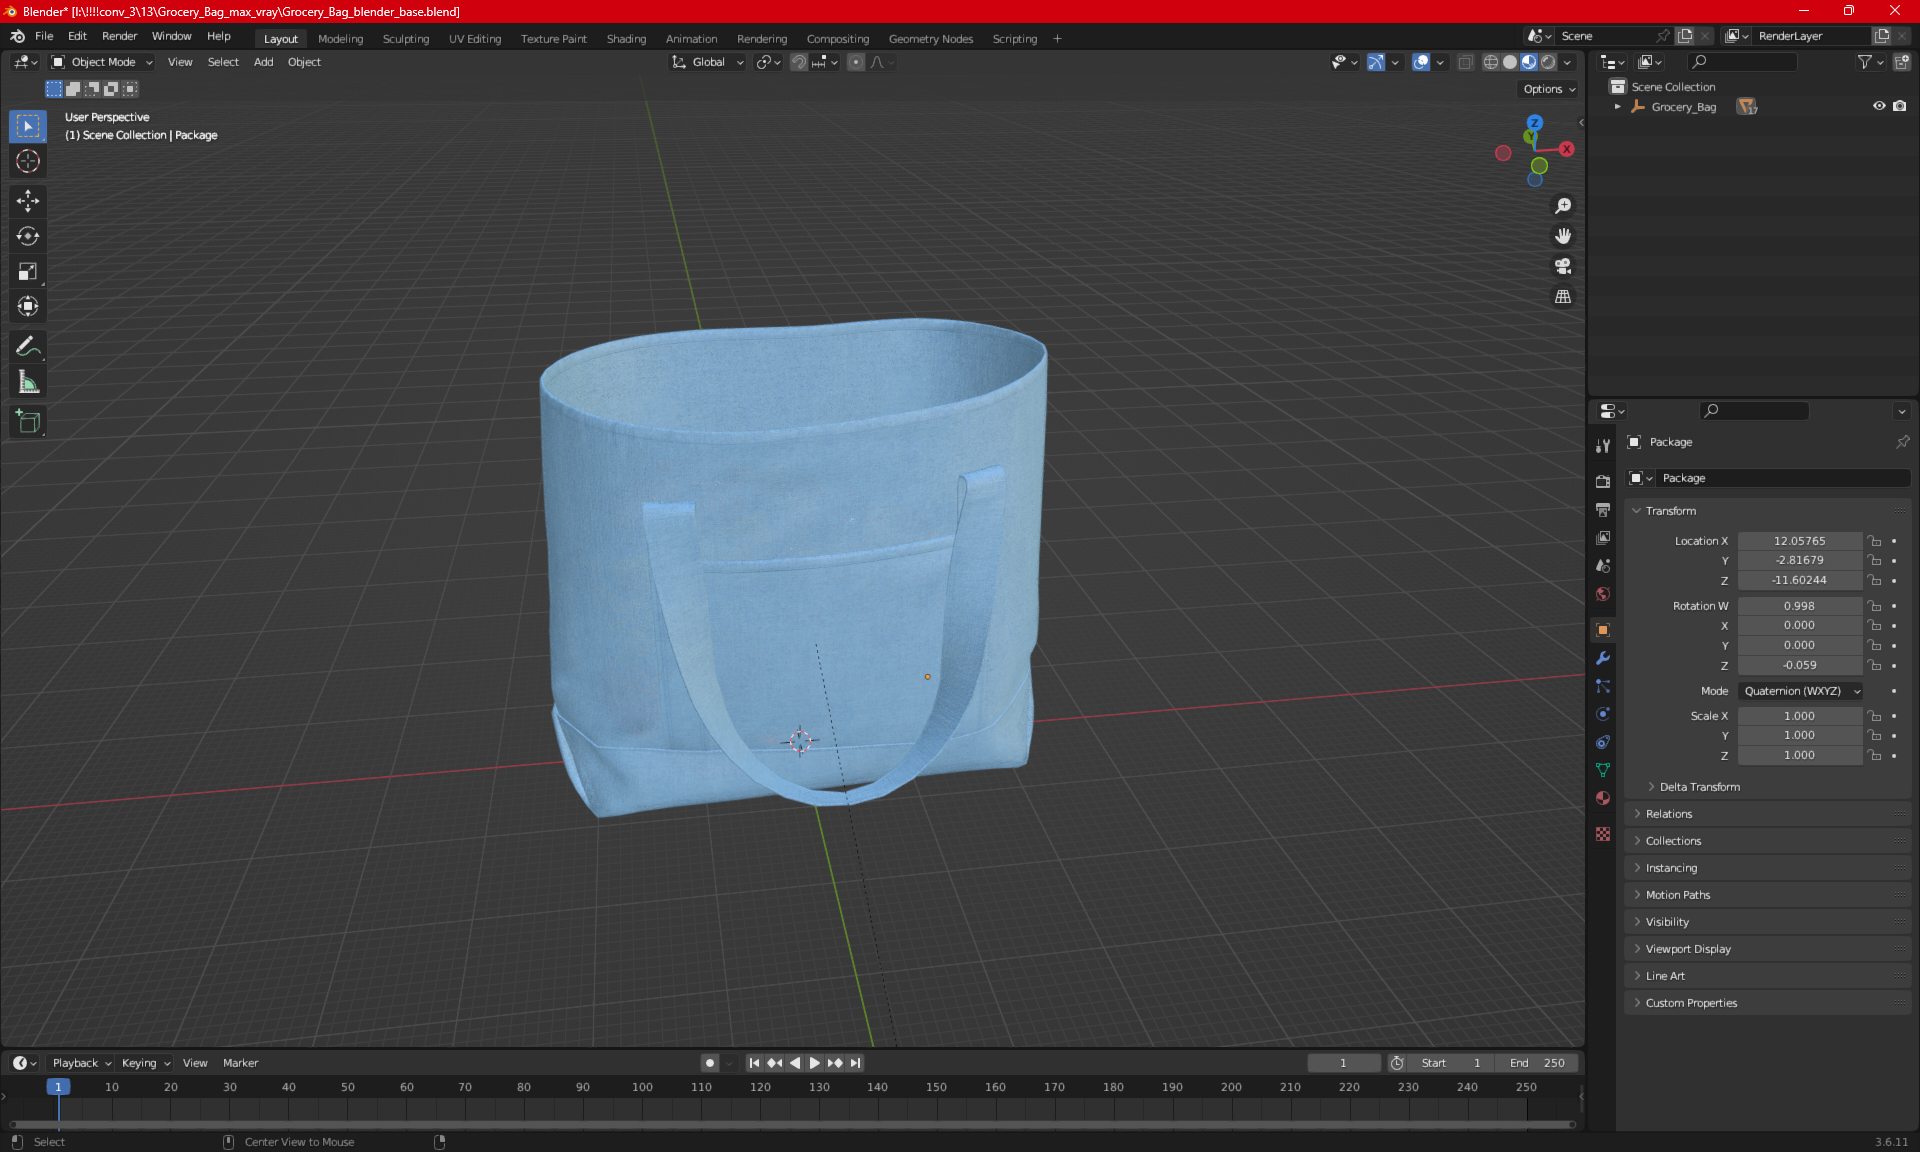Open the Tool properties tab
The image size is (1920, 1152).
coord(1603,446)
